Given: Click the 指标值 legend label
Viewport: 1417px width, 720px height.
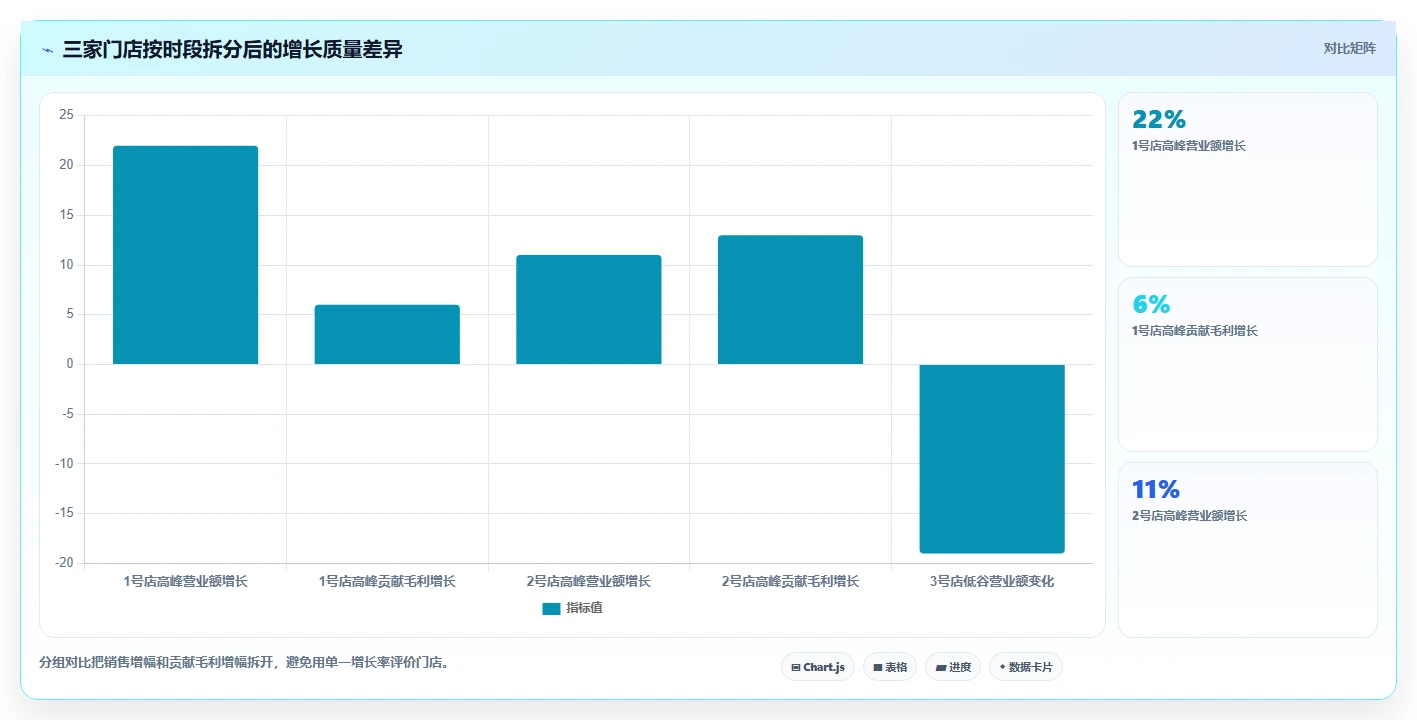Looking at the screenshot, I should click(584, 608).
